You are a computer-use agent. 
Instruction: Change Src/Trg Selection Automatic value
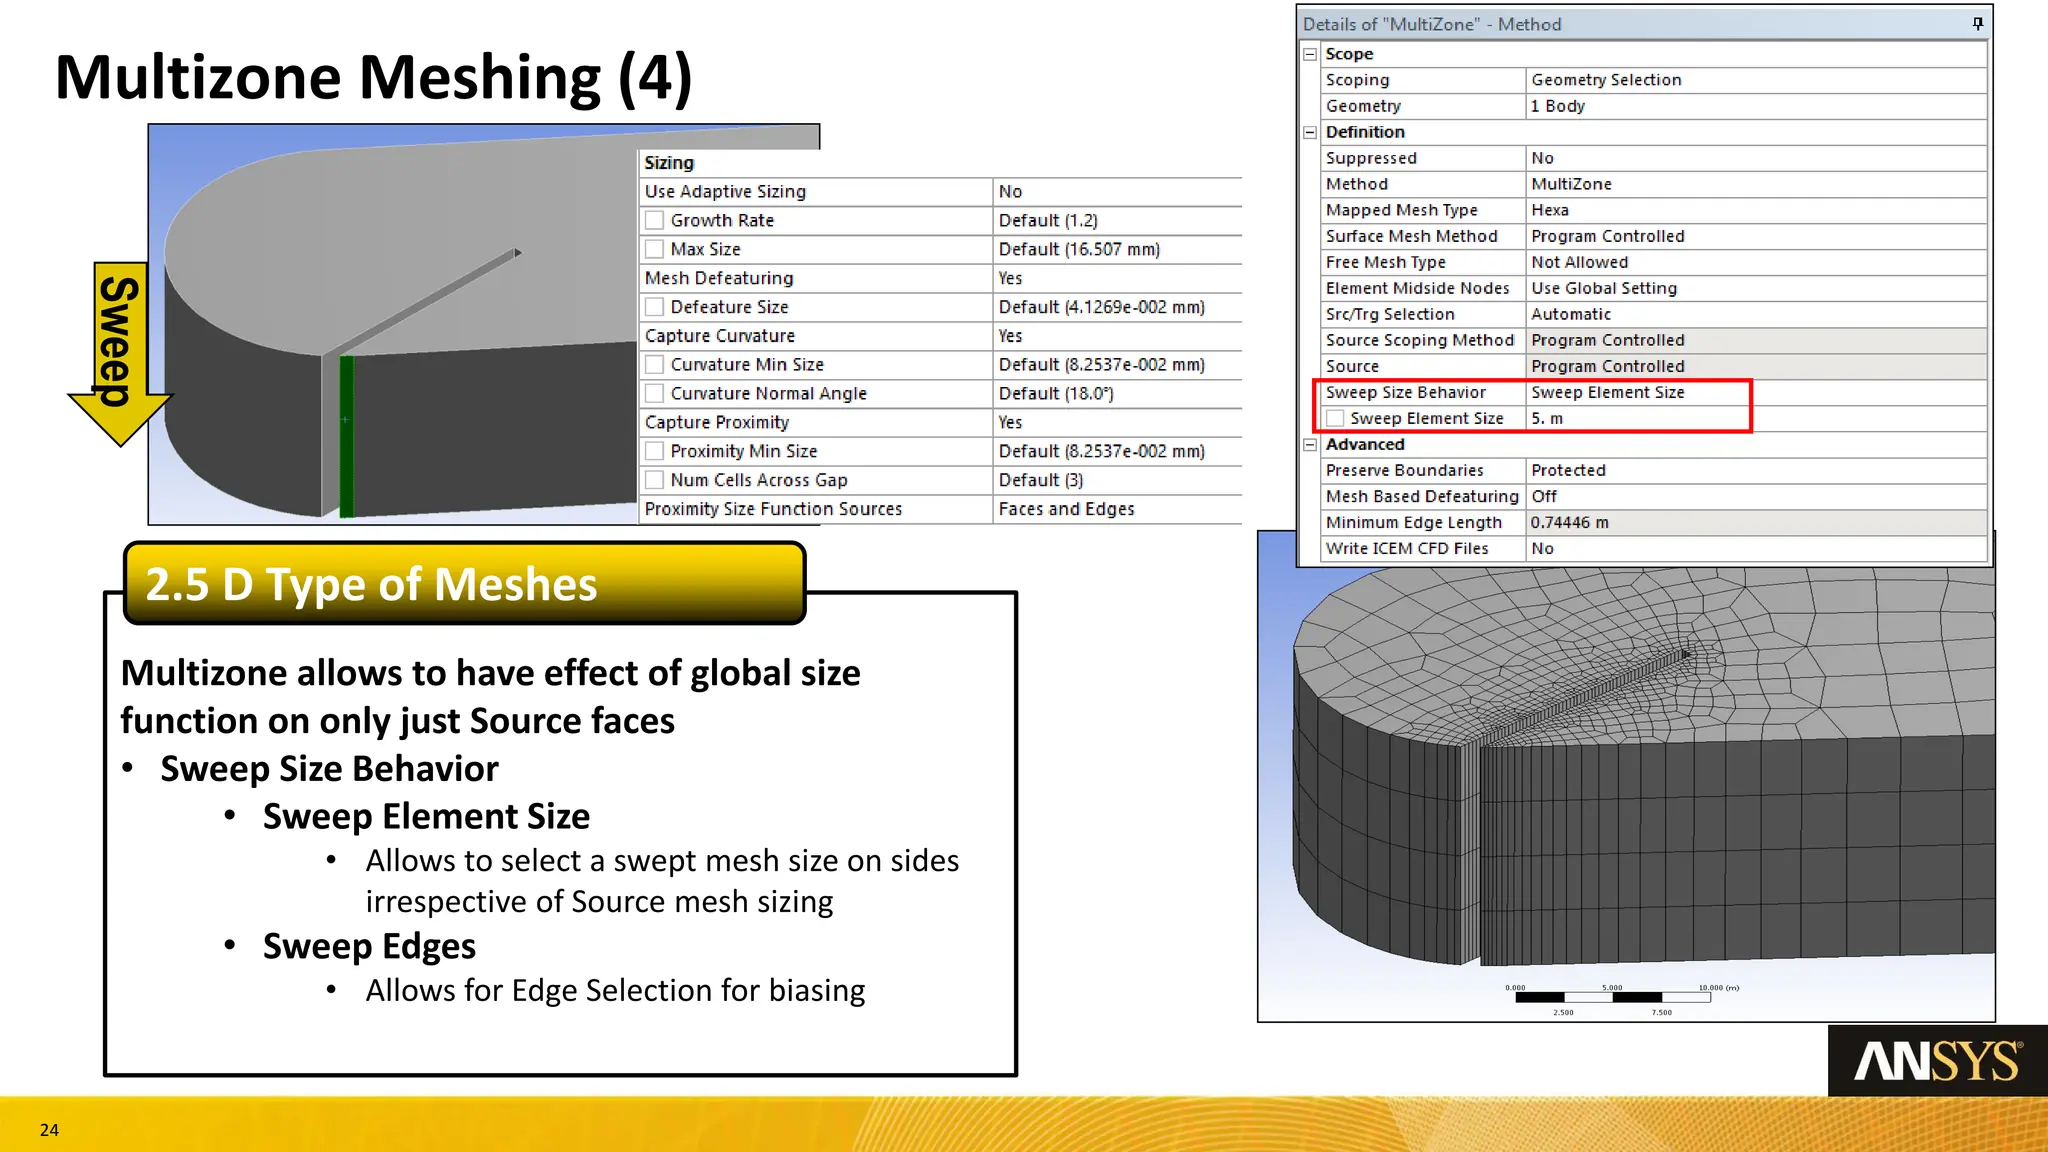(x=1755, y=314)
